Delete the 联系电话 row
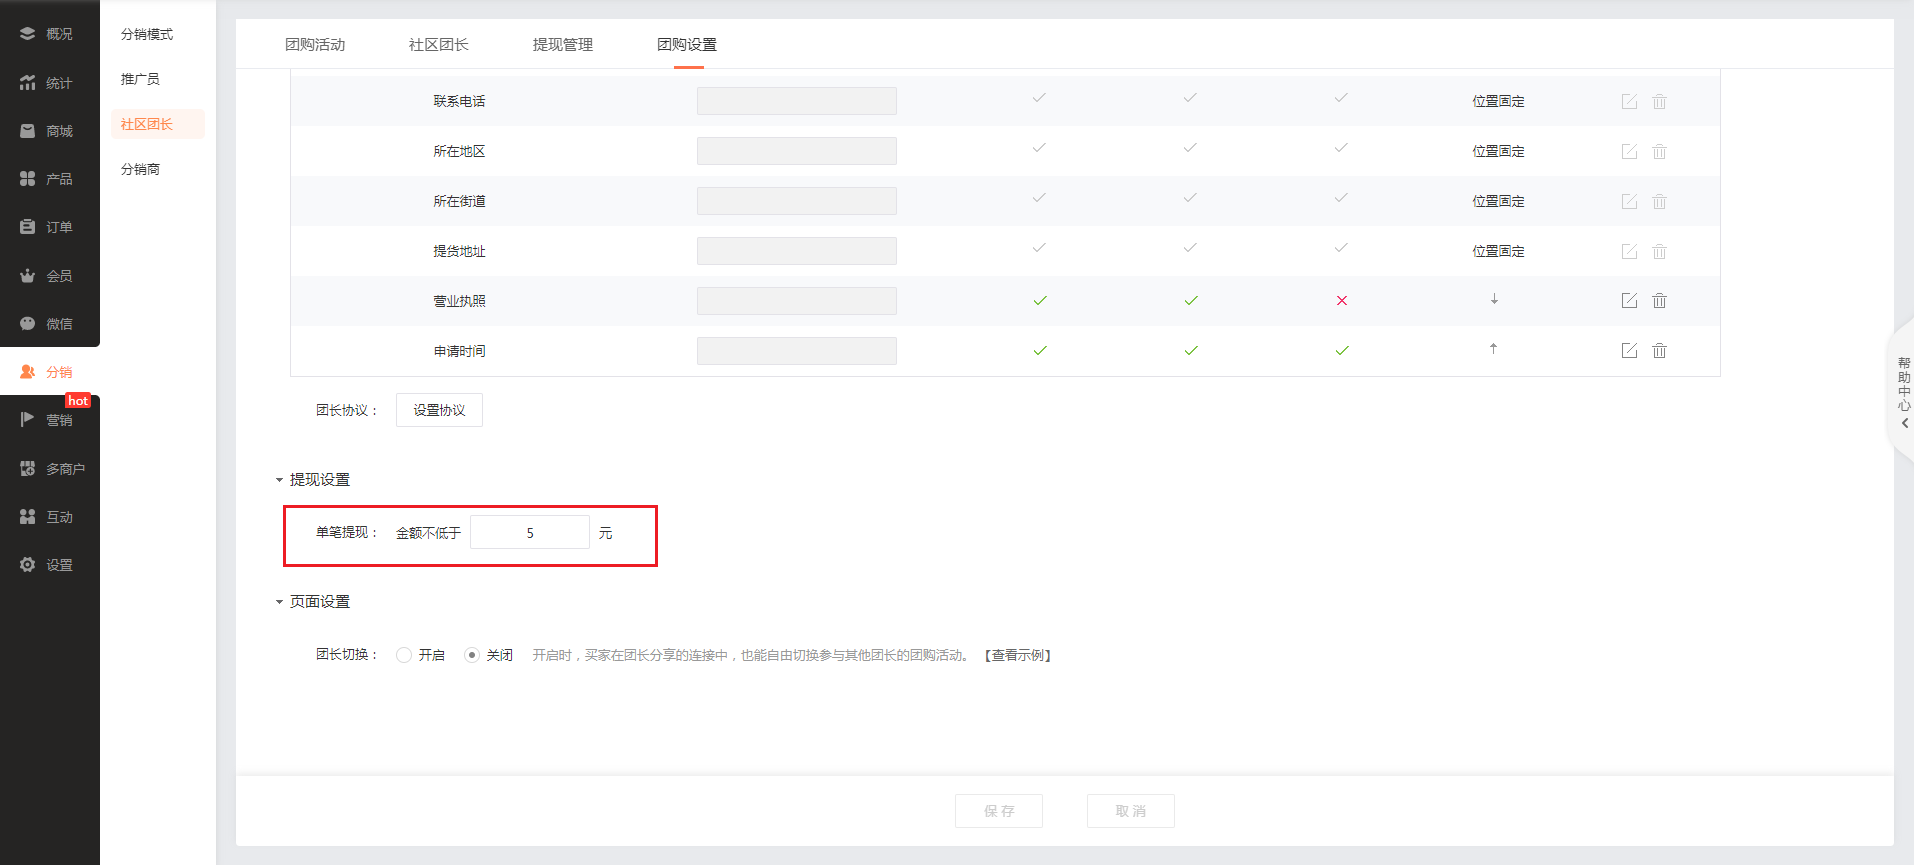The height and width of the screenshot is (865, 1914). (1659, 101)
